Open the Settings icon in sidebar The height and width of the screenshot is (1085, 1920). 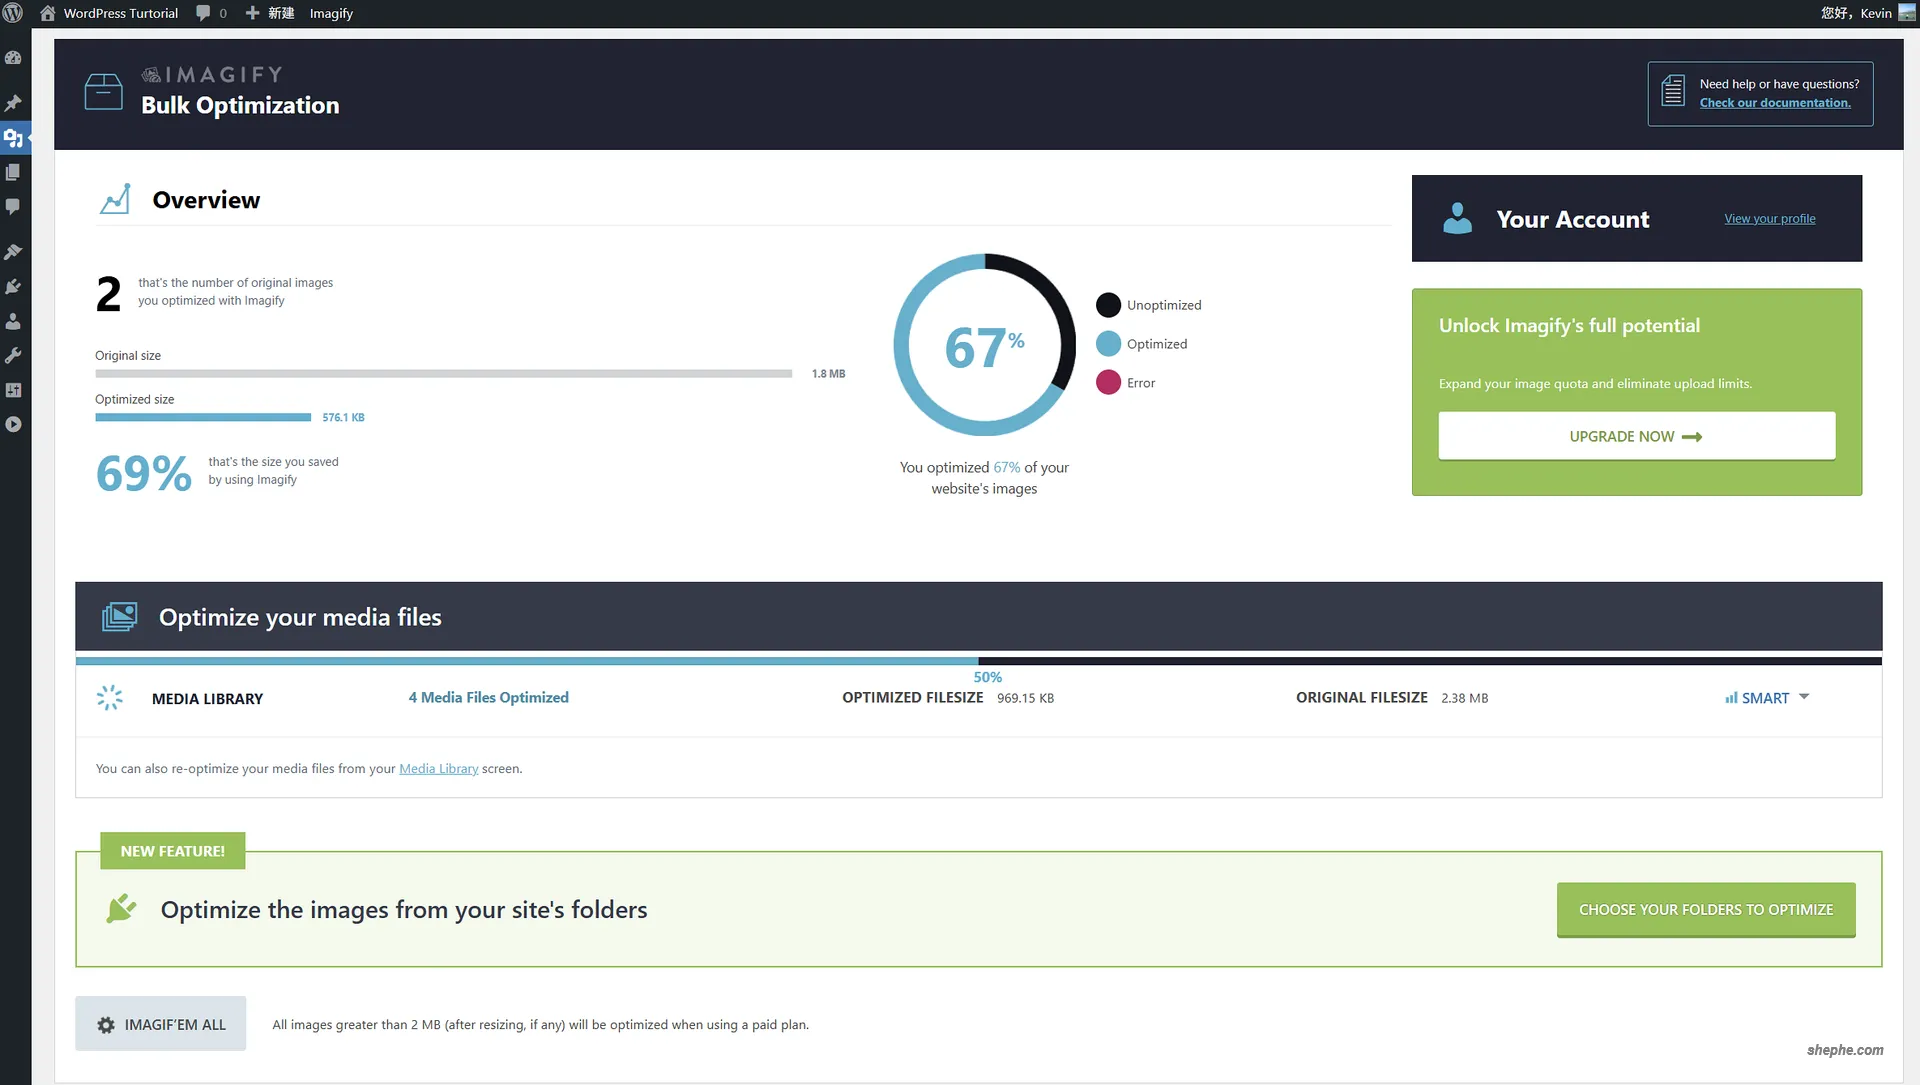[13, 390]
